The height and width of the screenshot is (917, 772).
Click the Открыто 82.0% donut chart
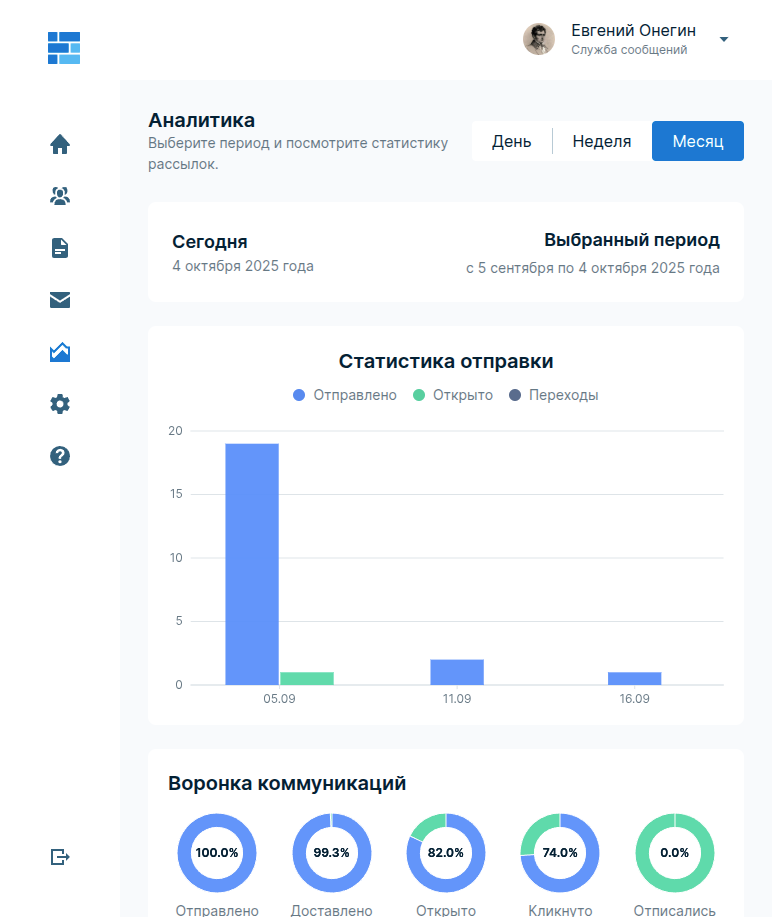(x=446, y=853)
